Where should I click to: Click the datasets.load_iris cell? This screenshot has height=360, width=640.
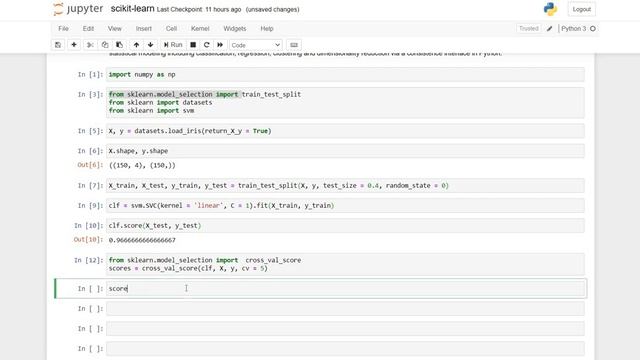(x=345, y=131)
